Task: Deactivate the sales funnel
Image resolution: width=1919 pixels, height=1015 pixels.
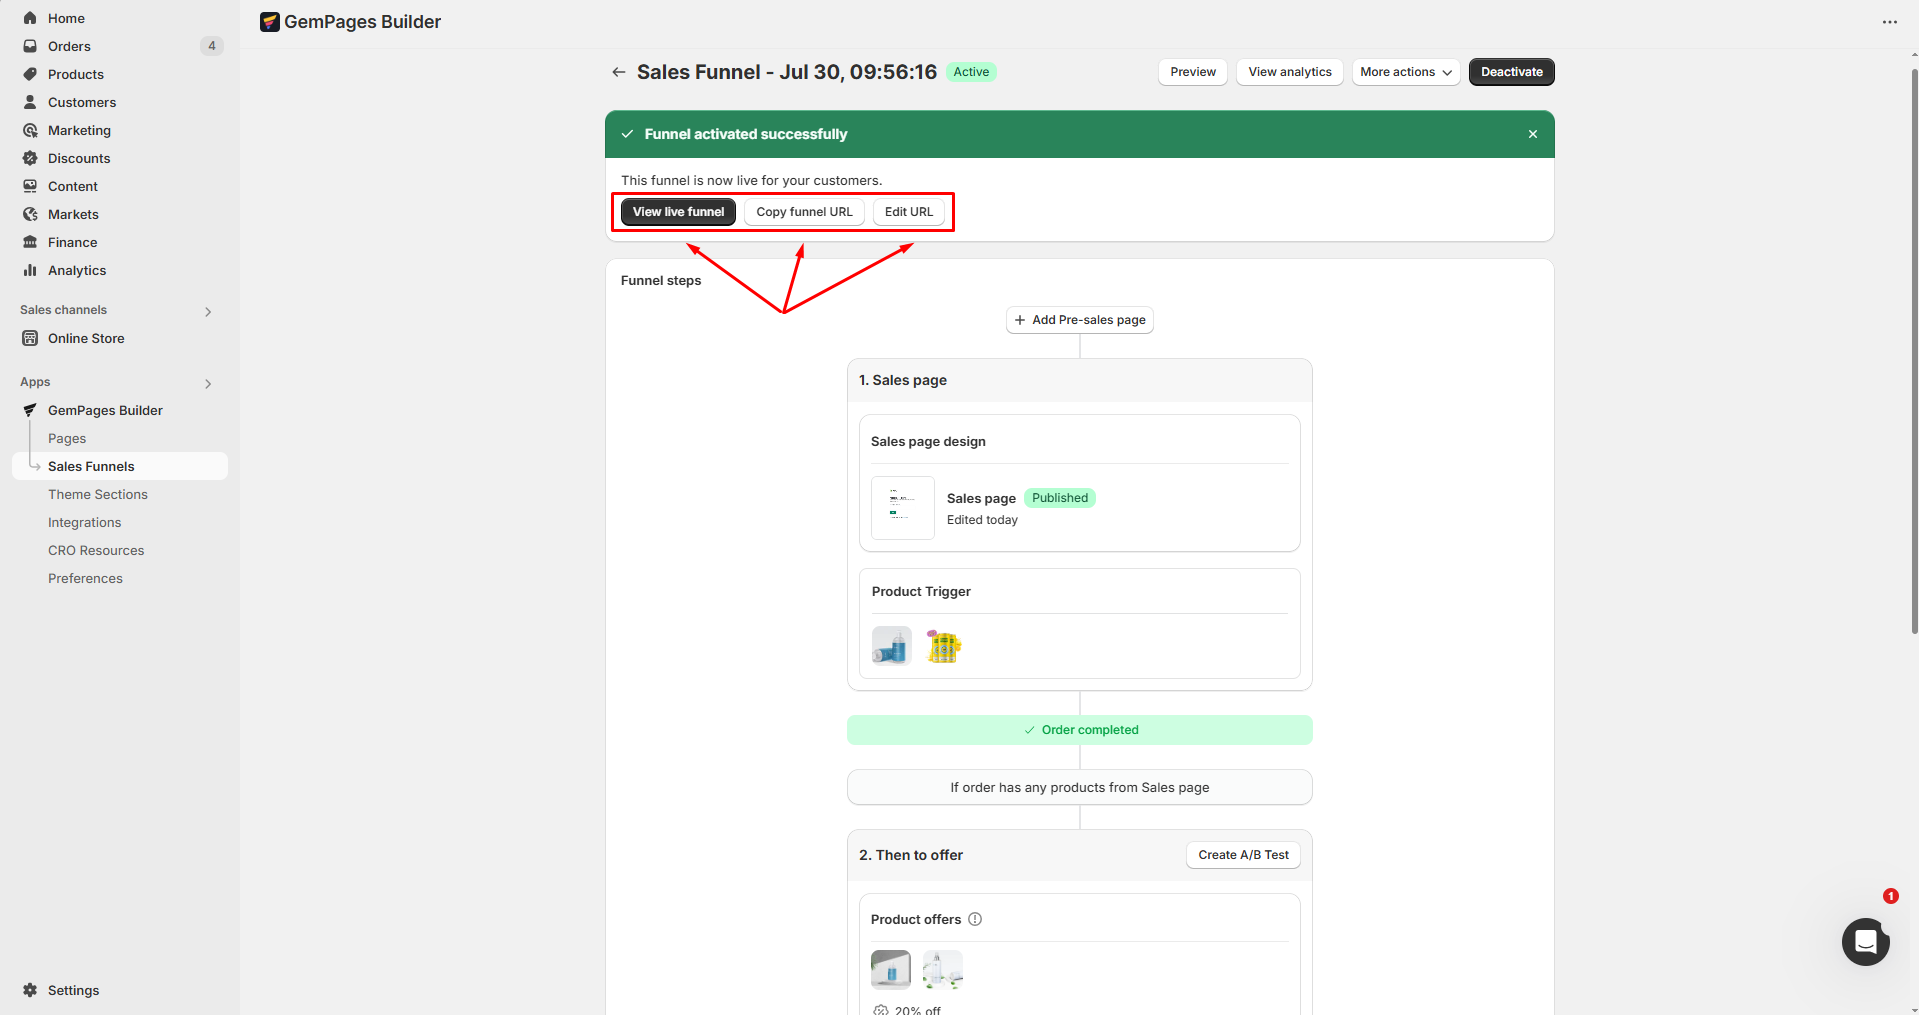Action: pos(1511,72)
